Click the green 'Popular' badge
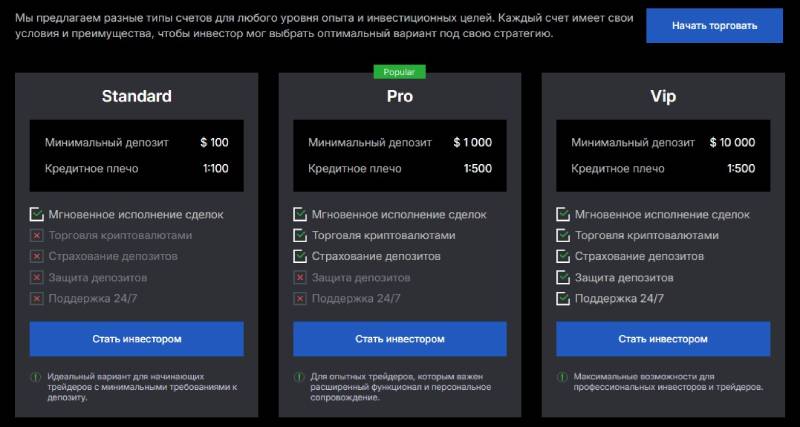 tap(400, 72)
